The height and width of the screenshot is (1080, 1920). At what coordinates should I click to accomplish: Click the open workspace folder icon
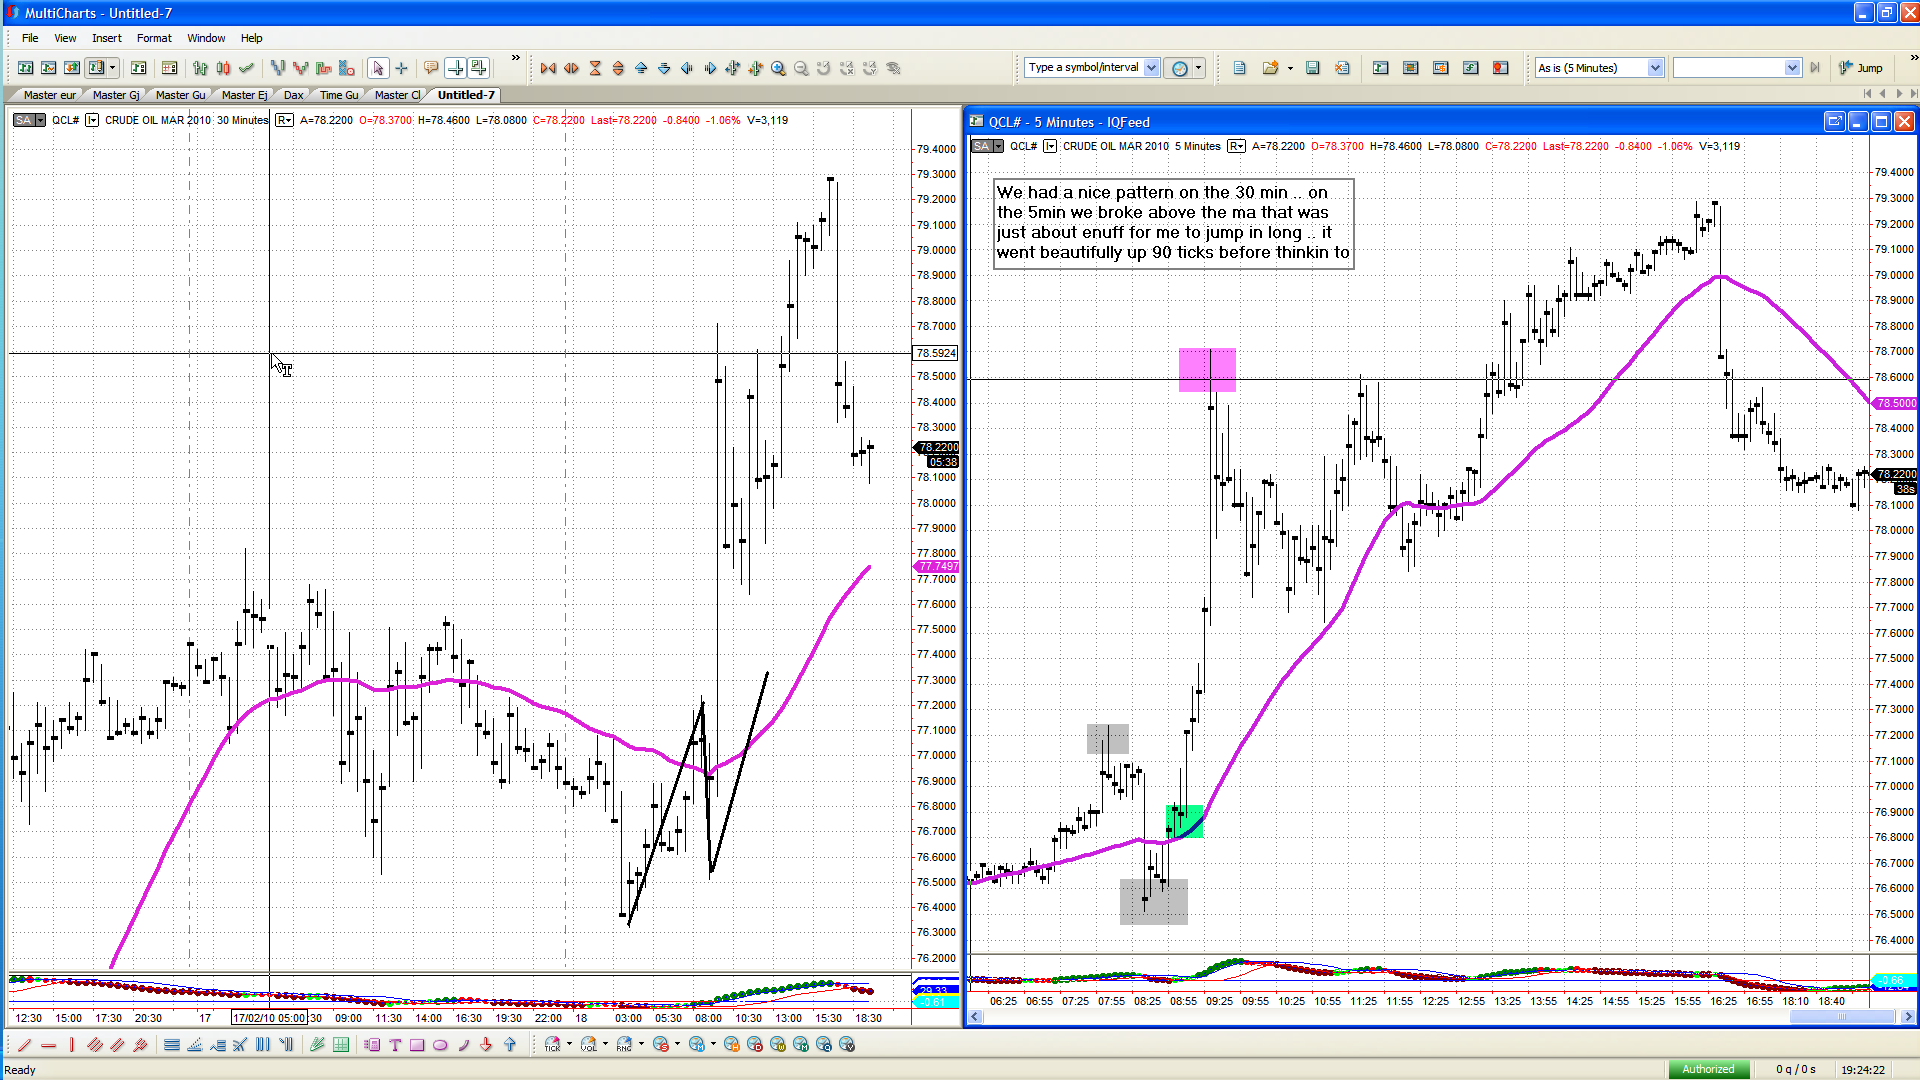pos(1270,68)
